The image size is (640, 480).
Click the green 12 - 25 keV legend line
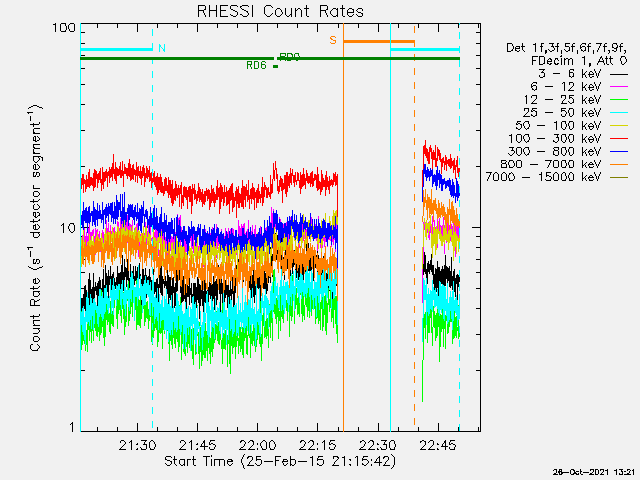619,100
